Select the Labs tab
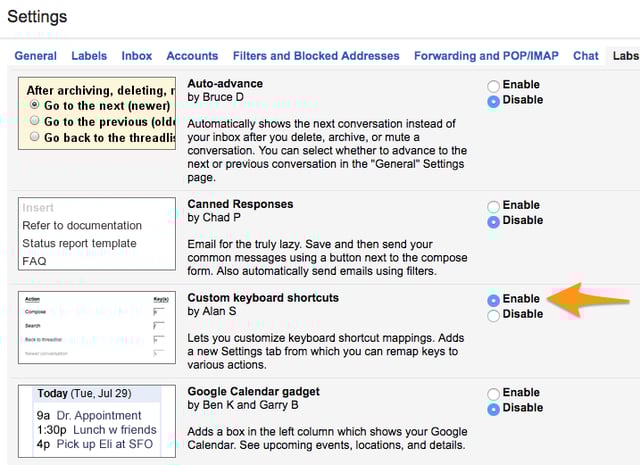This screenshot has height=465, width=640. [625, 56]
